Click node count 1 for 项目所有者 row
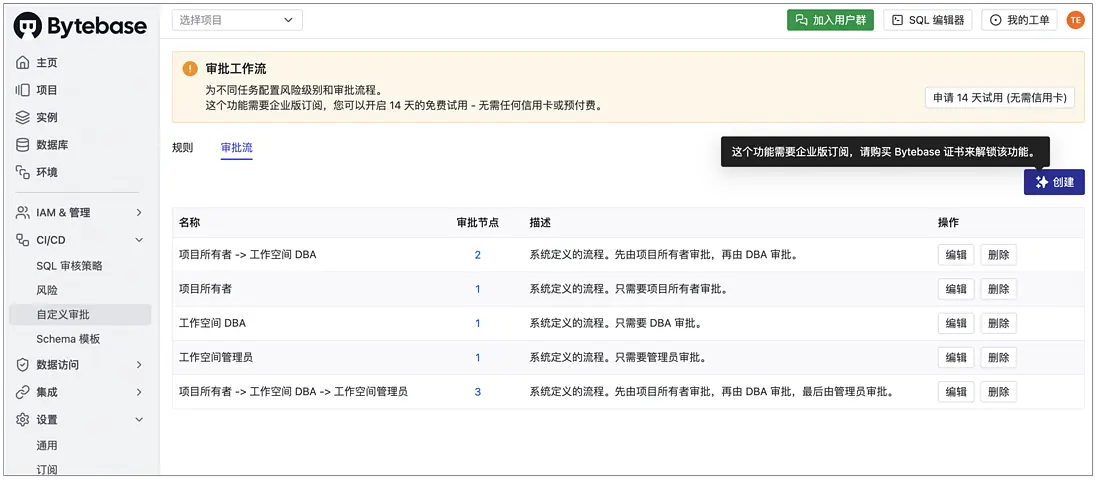Viewport: 1098px width, 481px height. 478,289
